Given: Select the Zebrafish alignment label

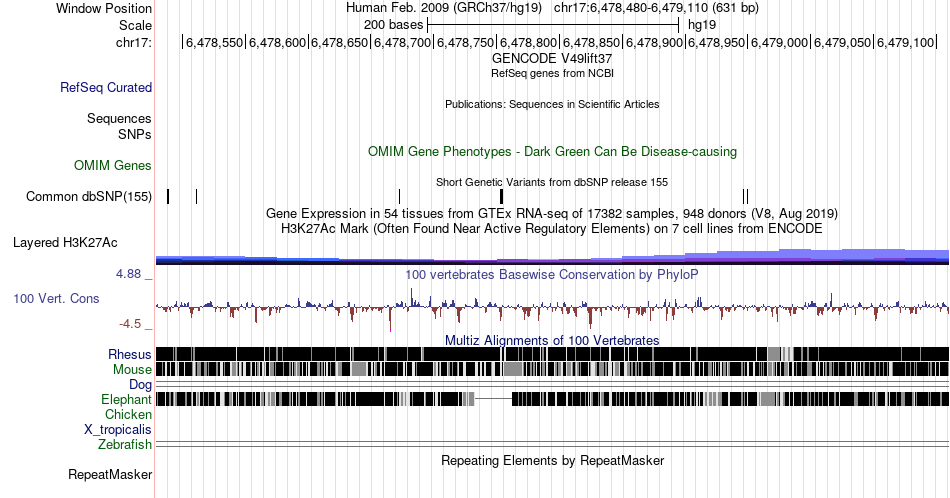Looking at the screenshot, I should [x=125, y=445].
